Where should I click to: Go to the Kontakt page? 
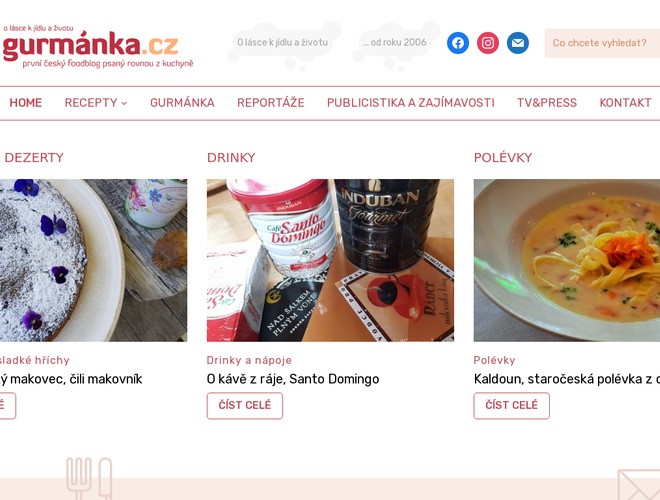click(x=625, y=103)
